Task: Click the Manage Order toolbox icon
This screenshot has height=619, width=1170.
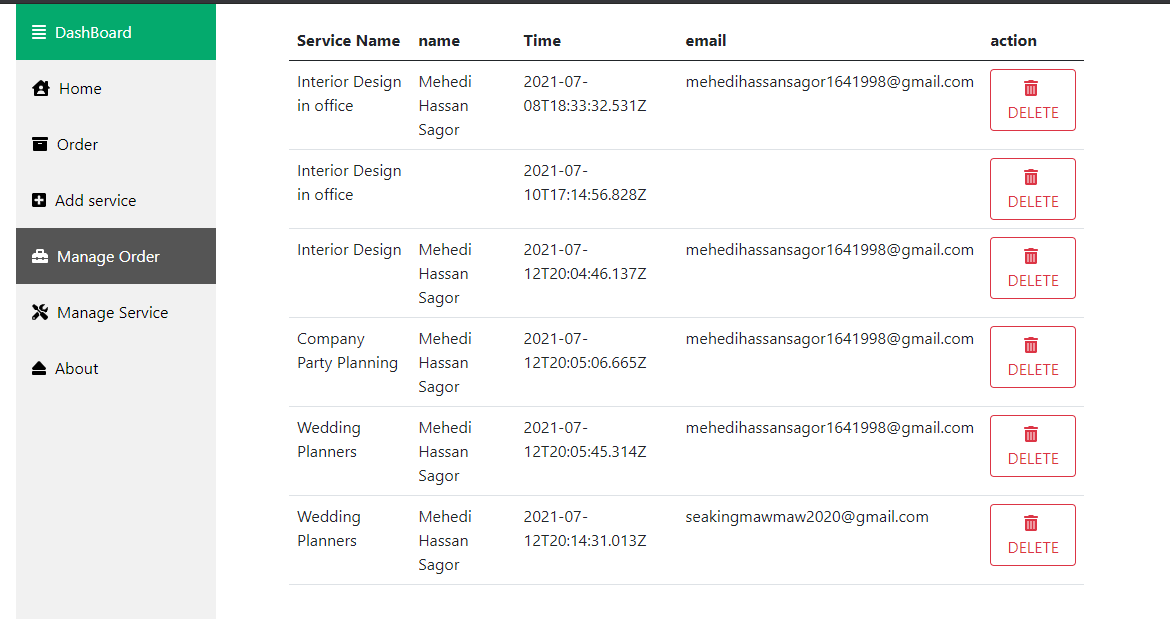Action: 40,256
